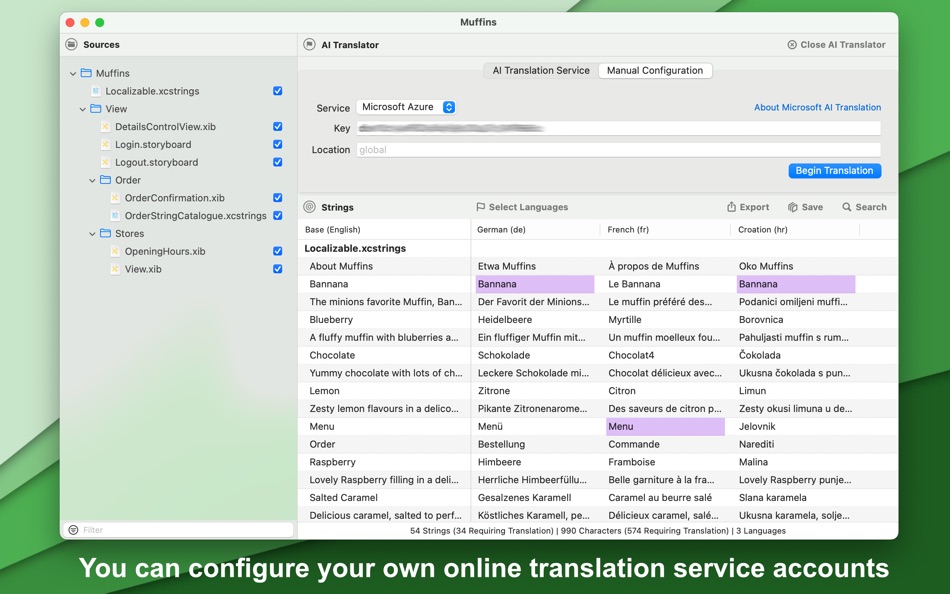Click the Location input field
This screenshot has width=950, height=594.
pos(619,150)
